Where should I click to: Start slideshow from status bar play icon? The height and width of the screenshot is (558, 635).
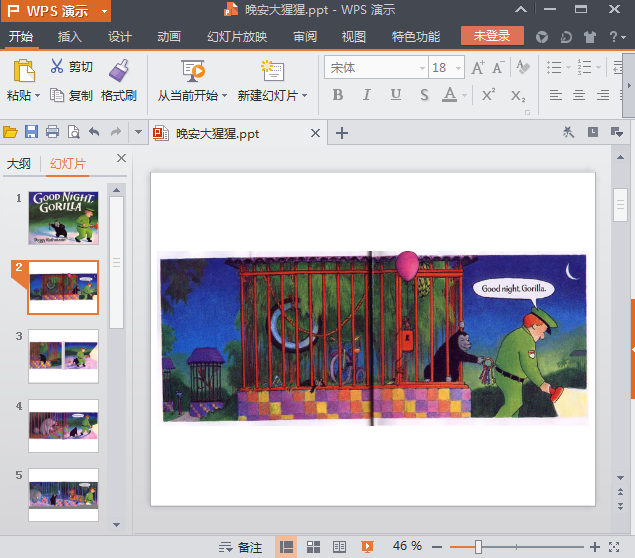pos(367,547)
